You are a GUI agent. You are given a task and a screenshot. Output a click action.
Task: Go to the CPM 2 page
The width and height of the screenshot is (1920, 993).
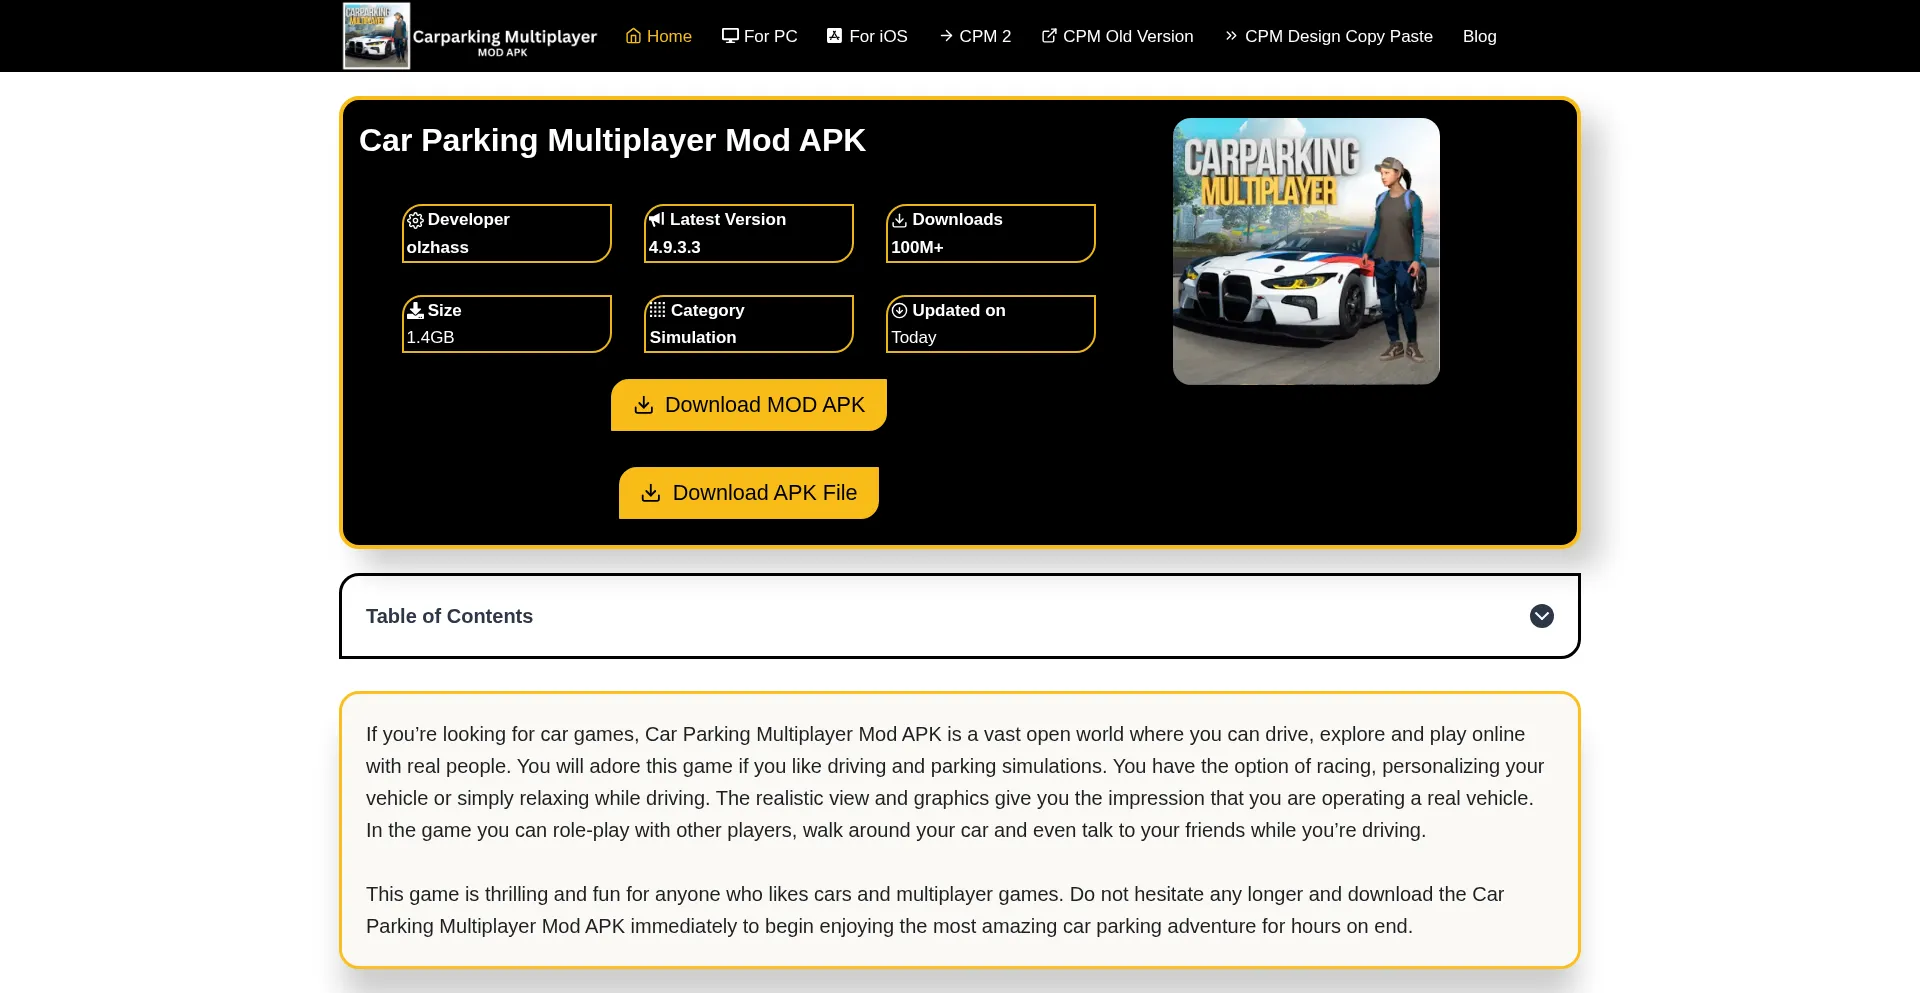coord(975,36)
